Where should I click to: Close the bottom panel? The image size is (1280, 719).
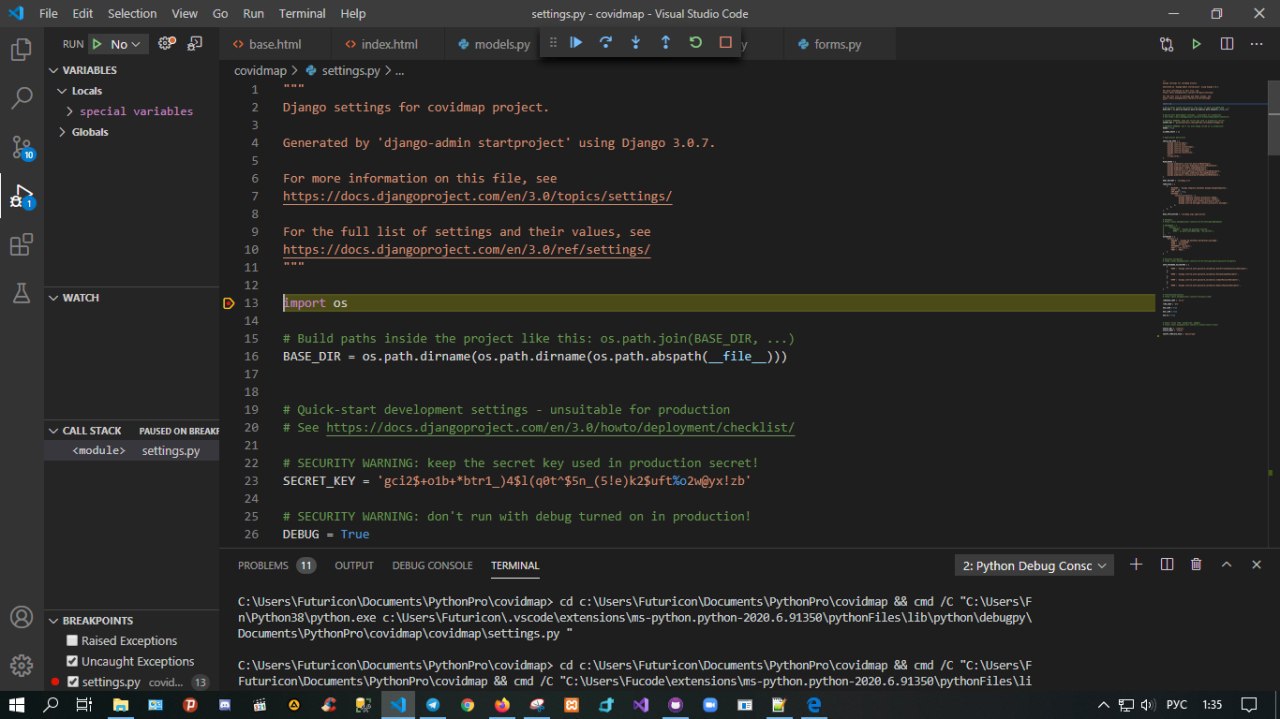click(x=1256, y=565)
